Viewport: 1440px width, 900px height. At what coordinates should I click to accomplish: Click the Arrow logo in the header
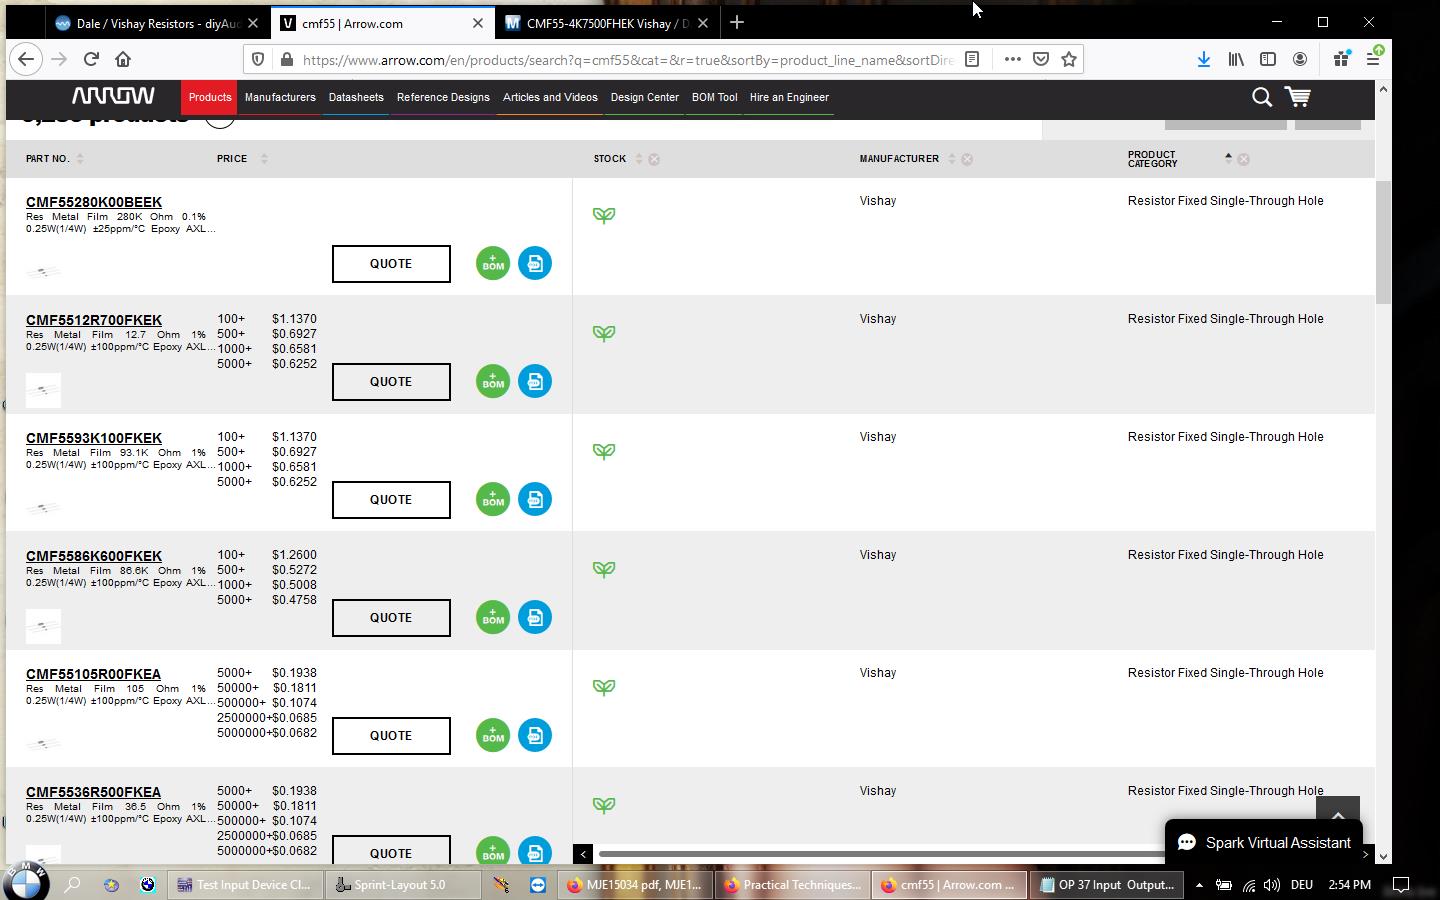tap(113, 96)
